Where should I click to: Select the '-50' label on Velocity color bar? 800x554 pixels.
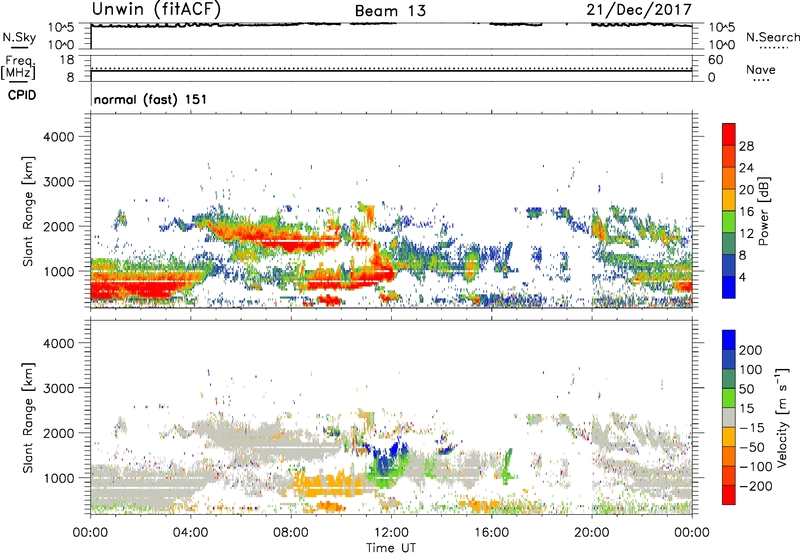coord(752,447)
